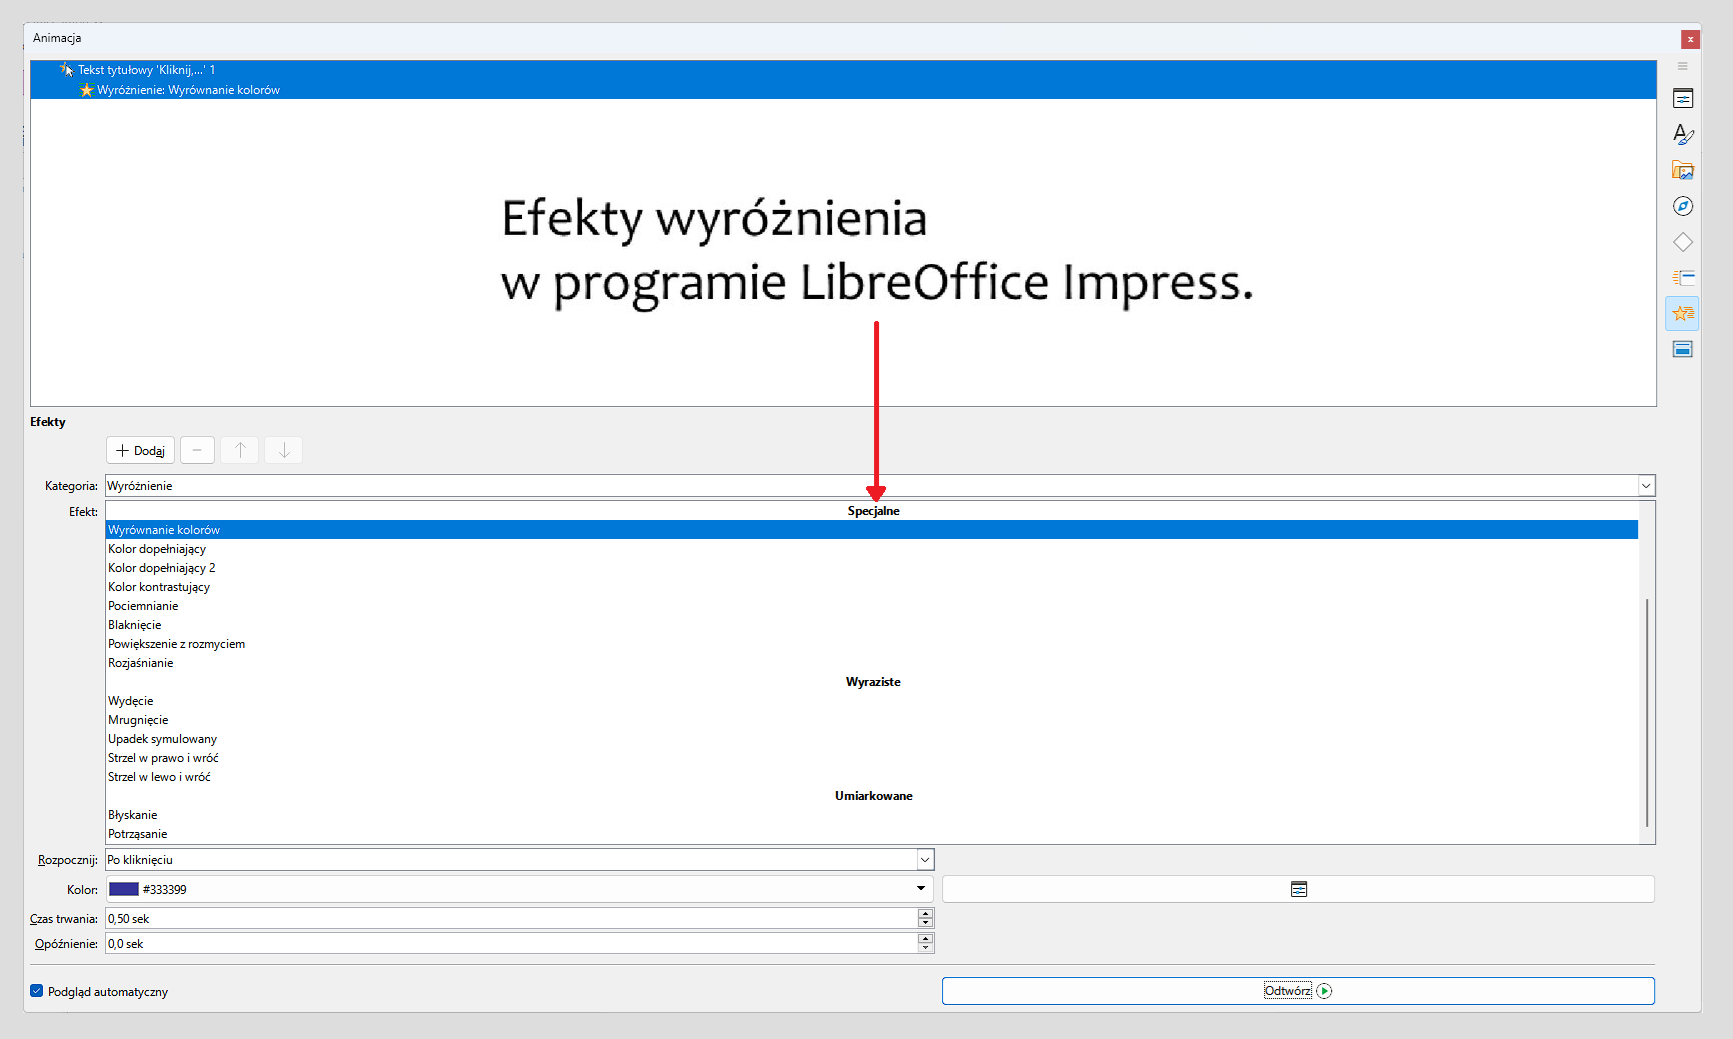The image size is (1733, 1039).
Task: Open the Sidebar Settings menu (hamburger icon)
Action: point(1684,66)
